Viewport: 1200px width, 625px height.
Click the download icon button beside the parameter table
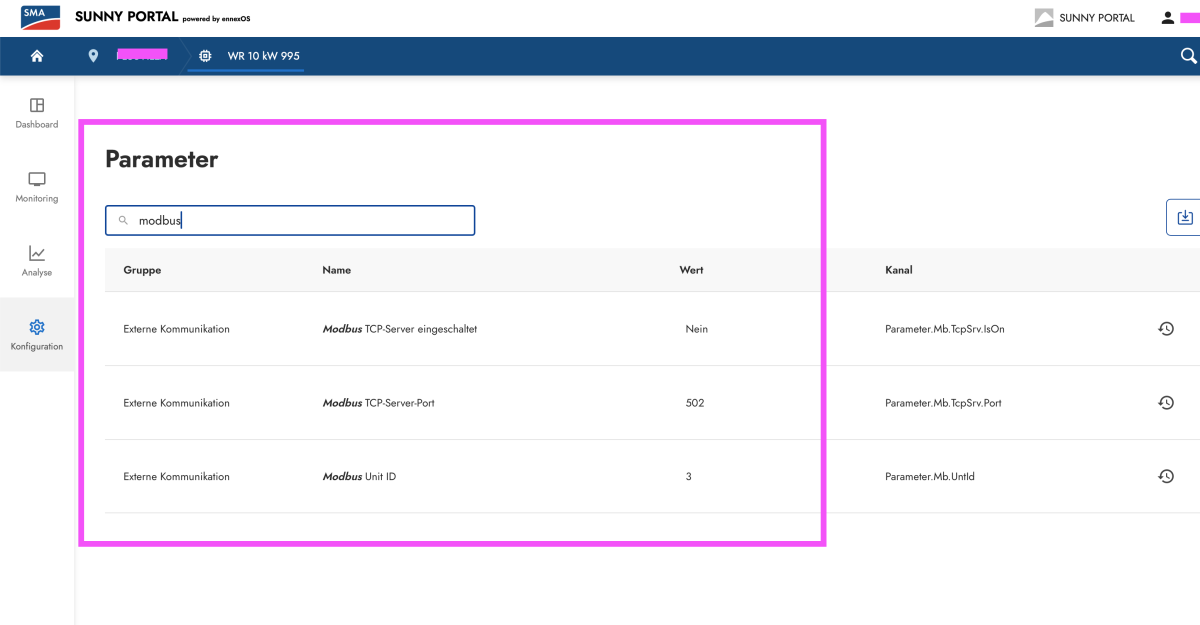point(1185,217)
